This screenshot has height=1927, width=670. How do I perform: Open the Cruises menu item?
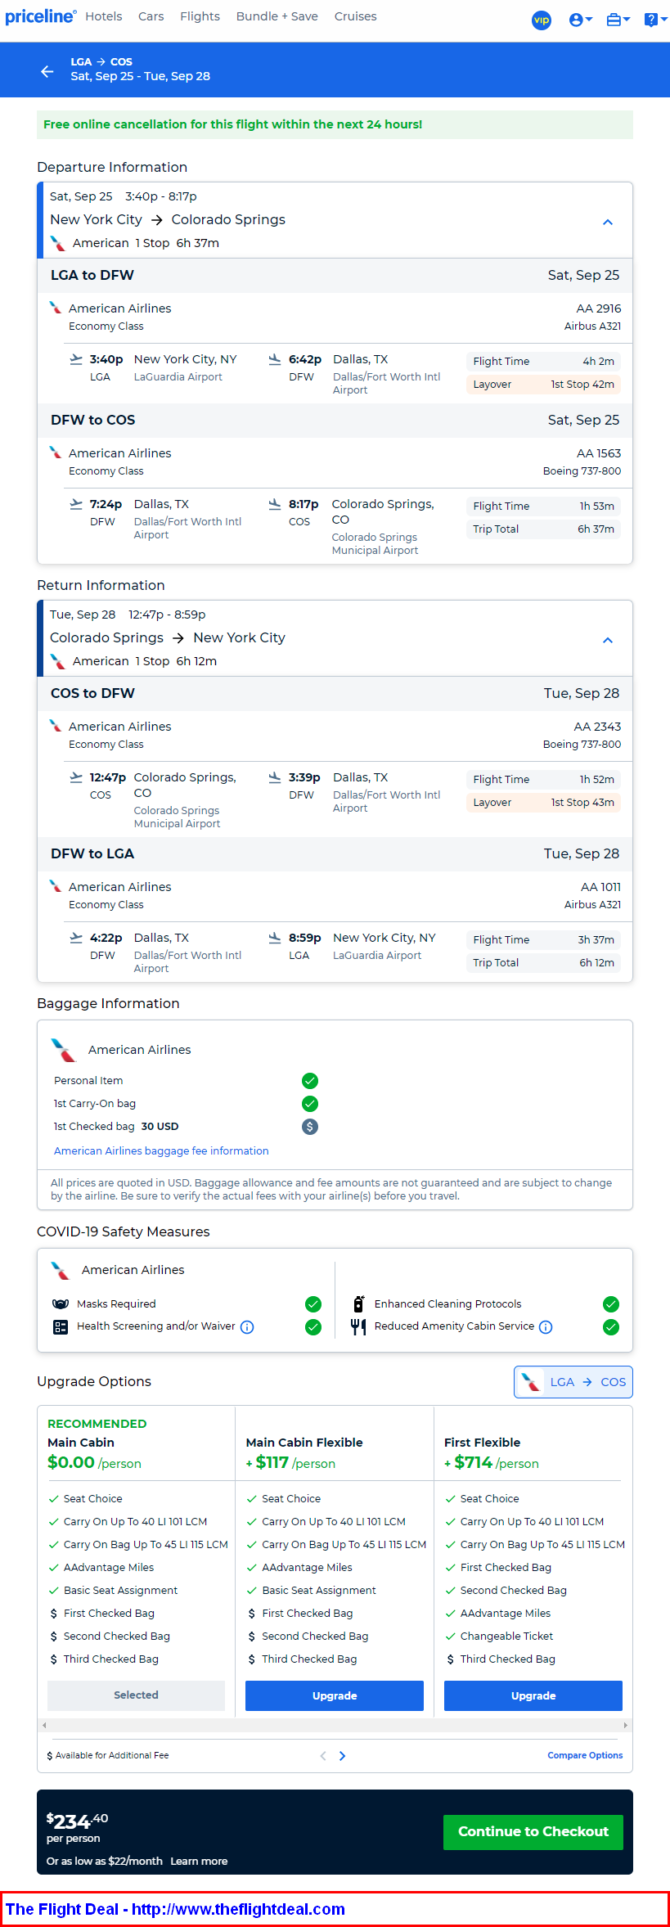(x=355, y=17)
